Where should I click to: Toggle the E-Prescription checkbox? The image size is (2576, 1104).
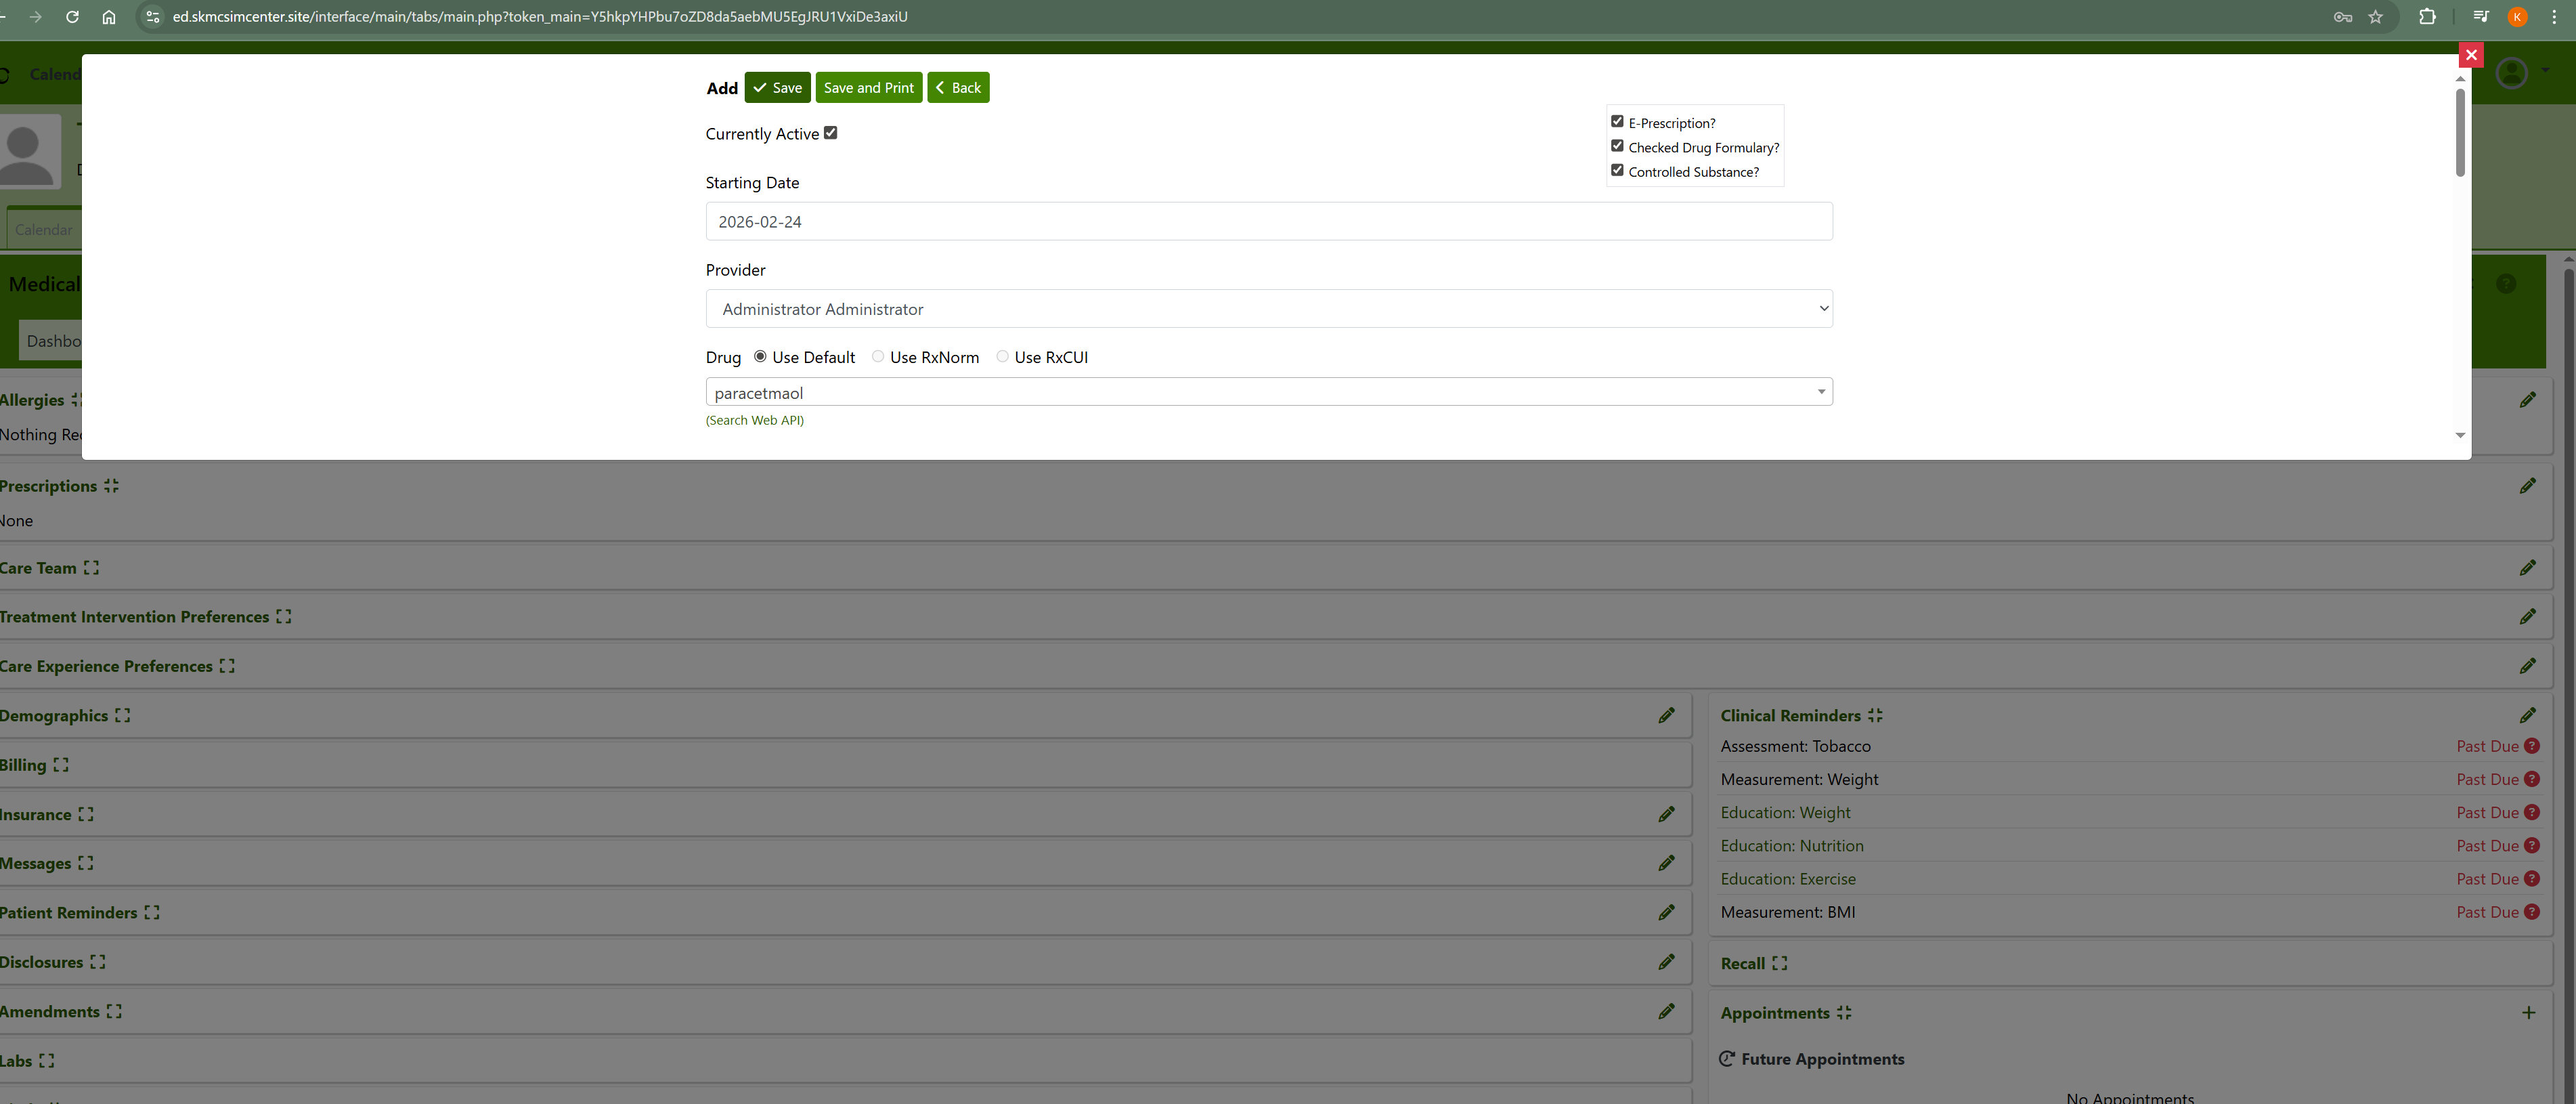pos(1617,121)
